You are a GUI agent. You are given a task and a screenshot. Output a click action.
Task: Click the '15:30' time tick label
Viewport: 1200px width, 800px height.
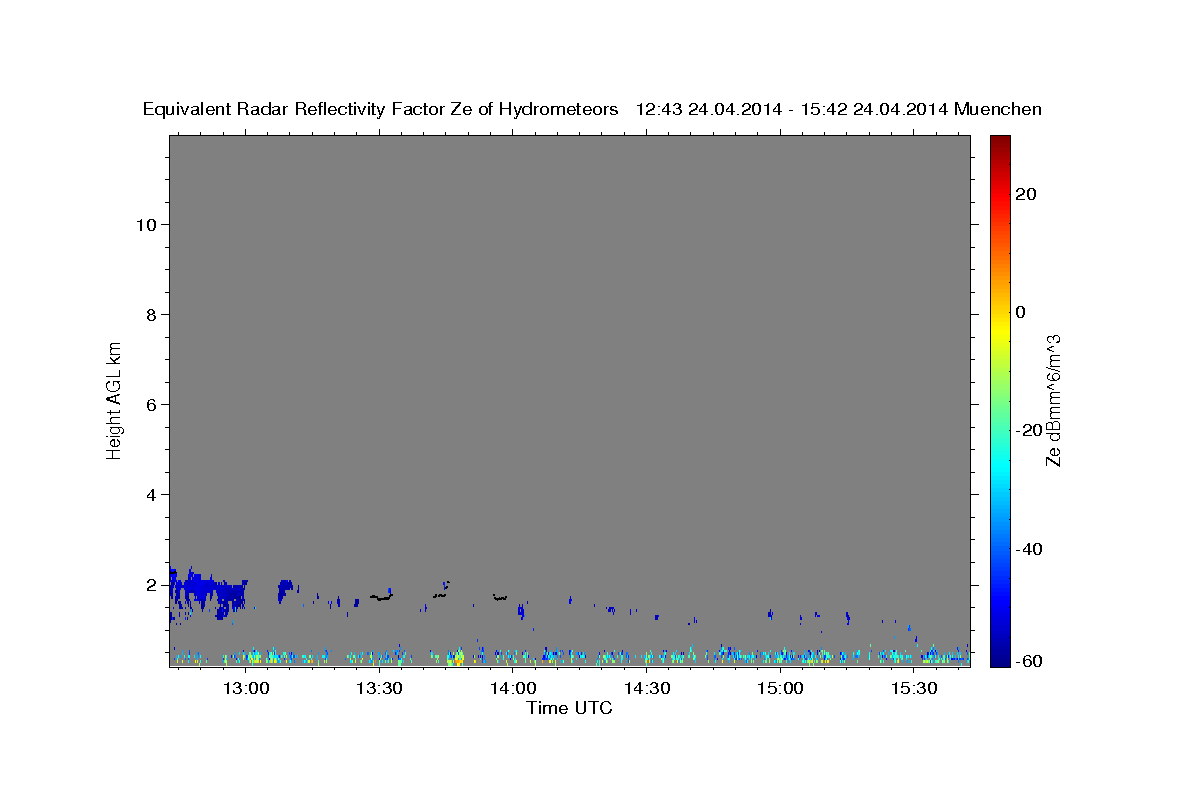tap(914, 688)
